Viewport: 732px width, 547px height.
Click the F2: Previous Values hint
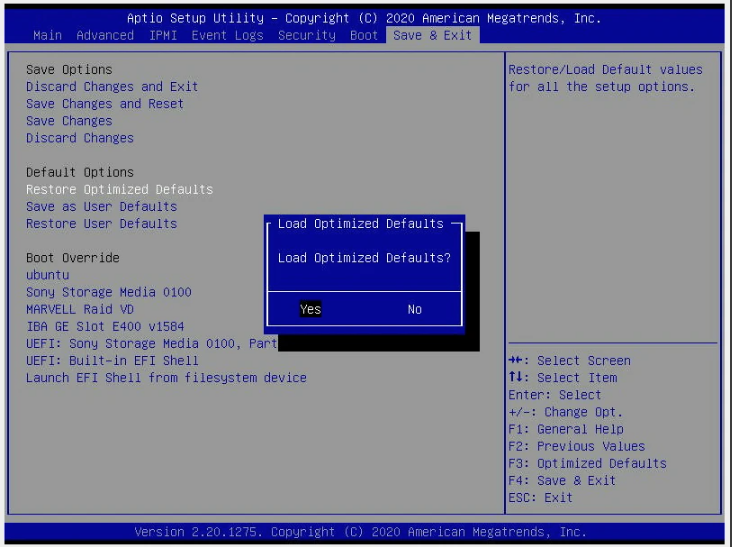tap(577, 446)
